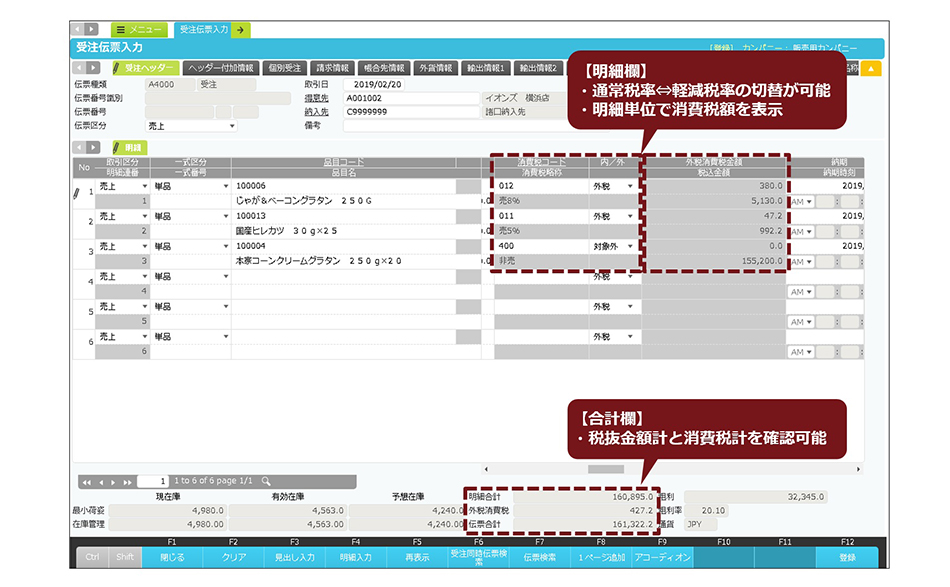This screenshot has height=587, width=950.
Task: Click the previous page arrow in grid pager
Action: [99, 481]
